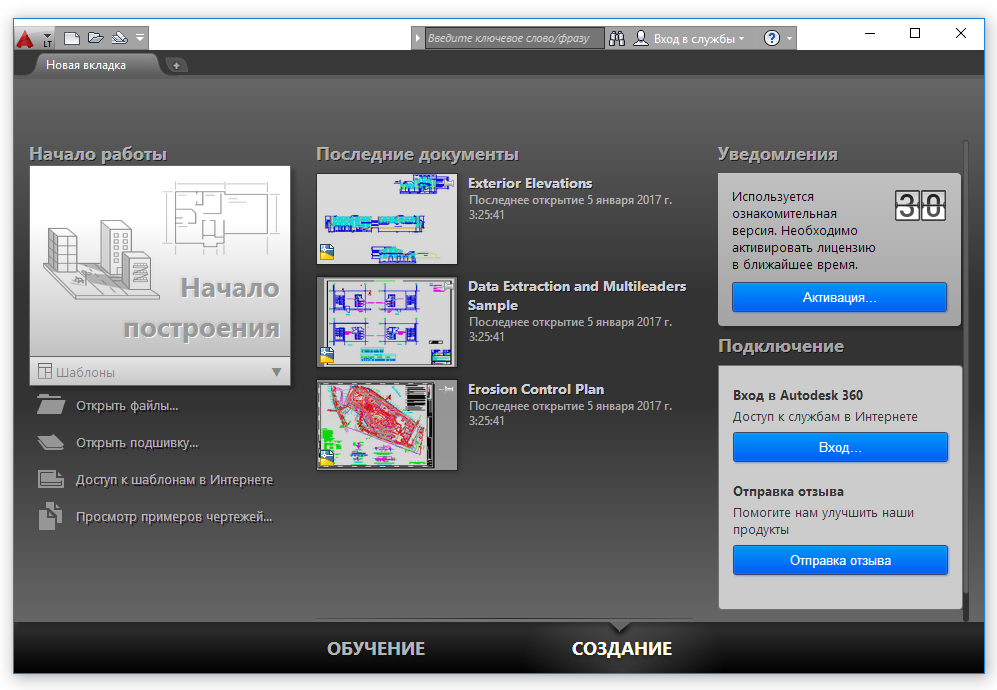Open the Erosion Control Plan thumbnail
Viewport: 997px width, 690px height.
click(x=387, y=425)
